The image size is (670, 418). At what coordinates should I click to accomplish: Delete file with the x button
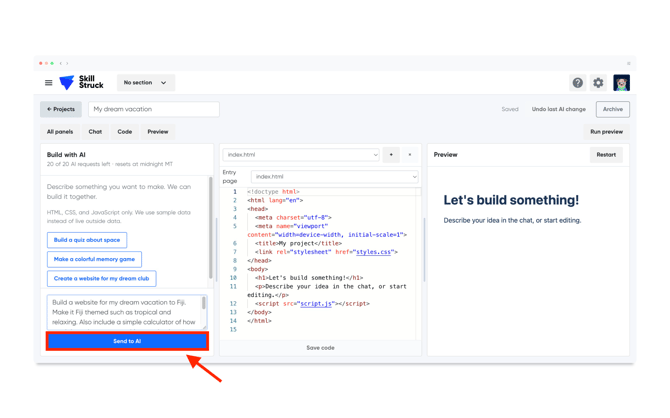pos(410,155)
